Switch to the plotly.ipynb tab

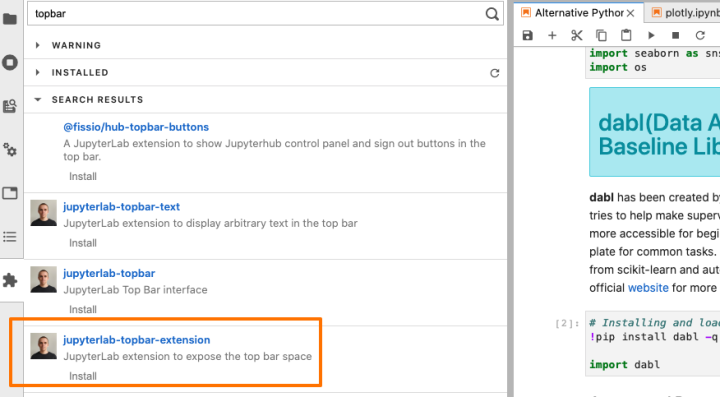pos(685,12)
